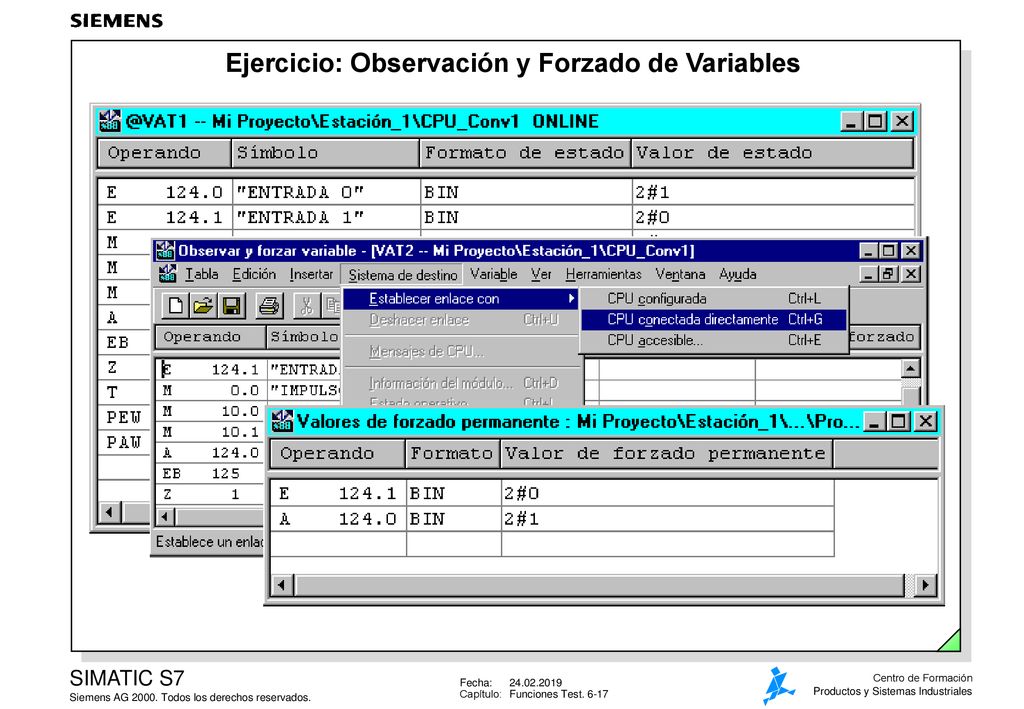Click left scroll arrow in VAT2 window
1024x709 pixels.
[x=165, y=517]
